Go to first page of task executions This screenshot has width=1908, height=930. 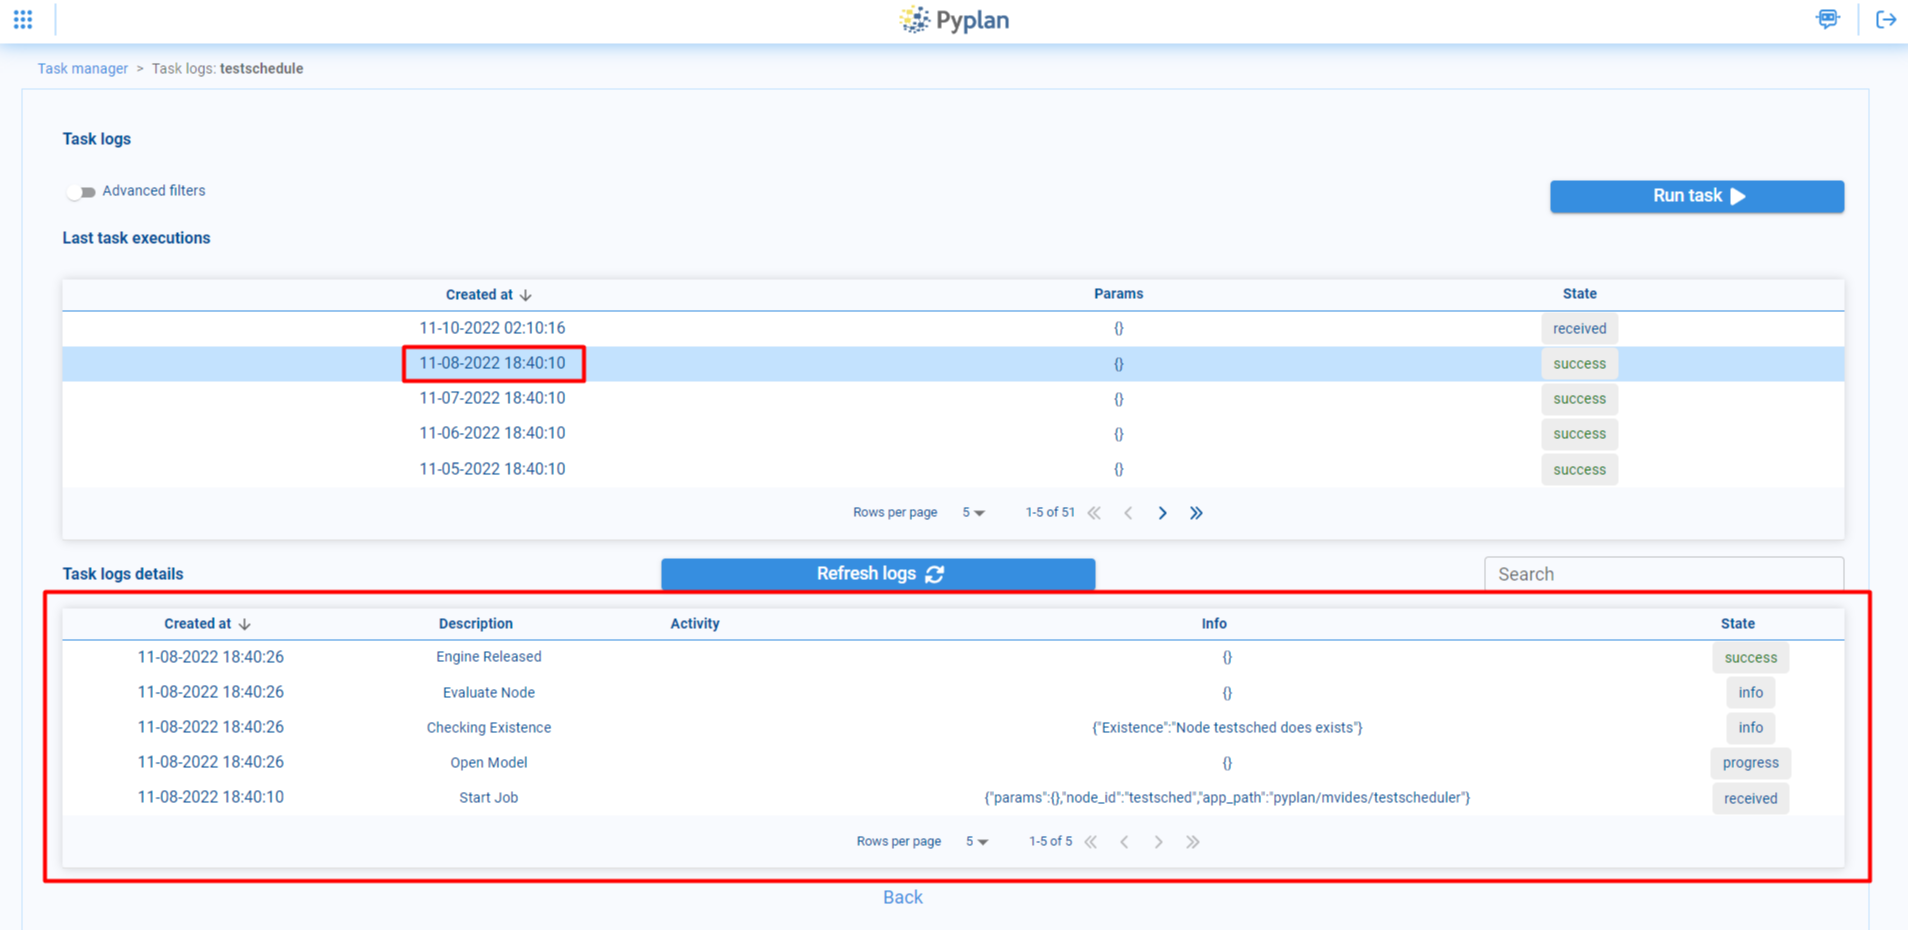tap(1094, 513)
